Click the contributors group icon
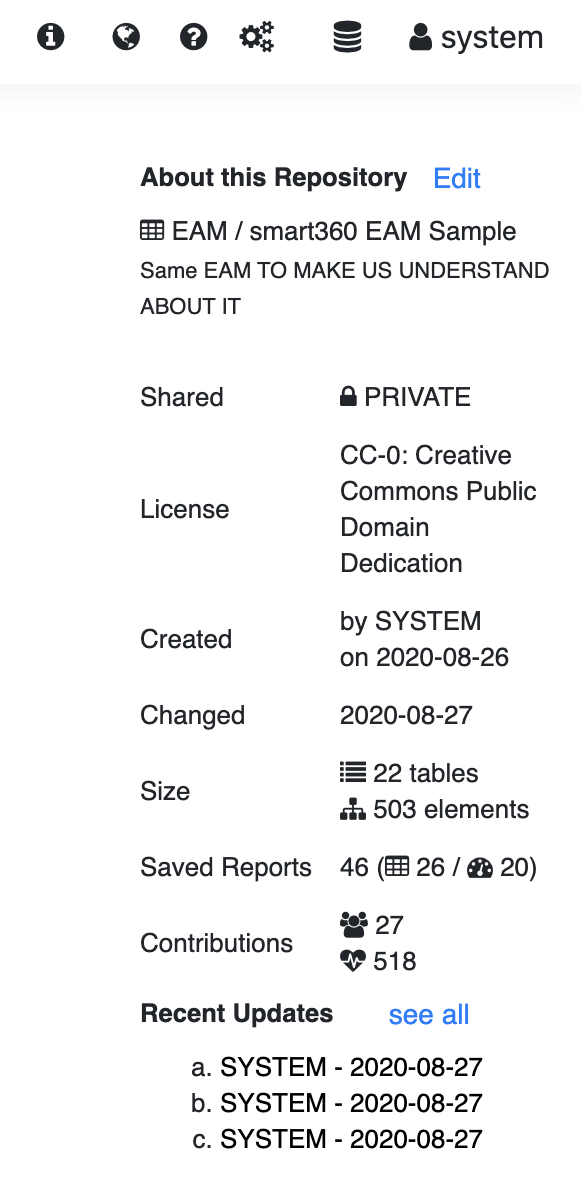This screenshot has width=582, height=1192. pyautogui.click(x=353, y=925)
